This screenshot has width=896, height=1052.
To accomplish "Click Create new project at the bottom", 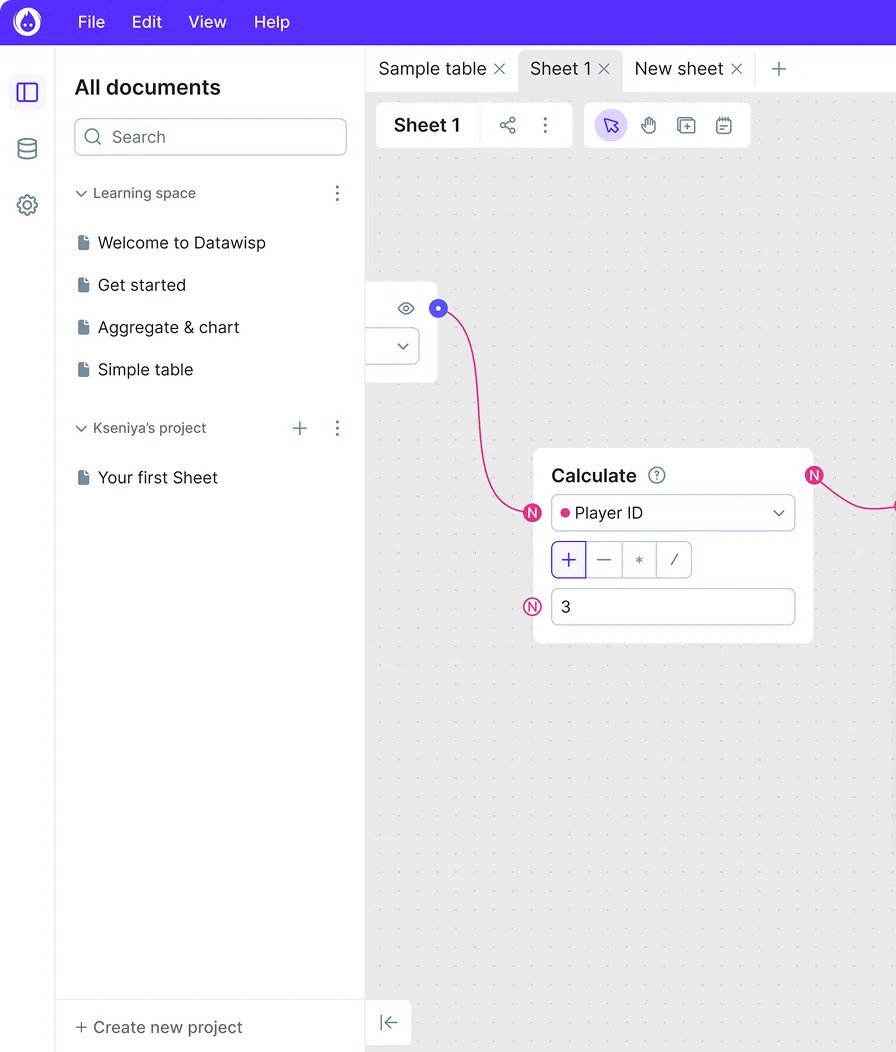I will click(160, 1027).
